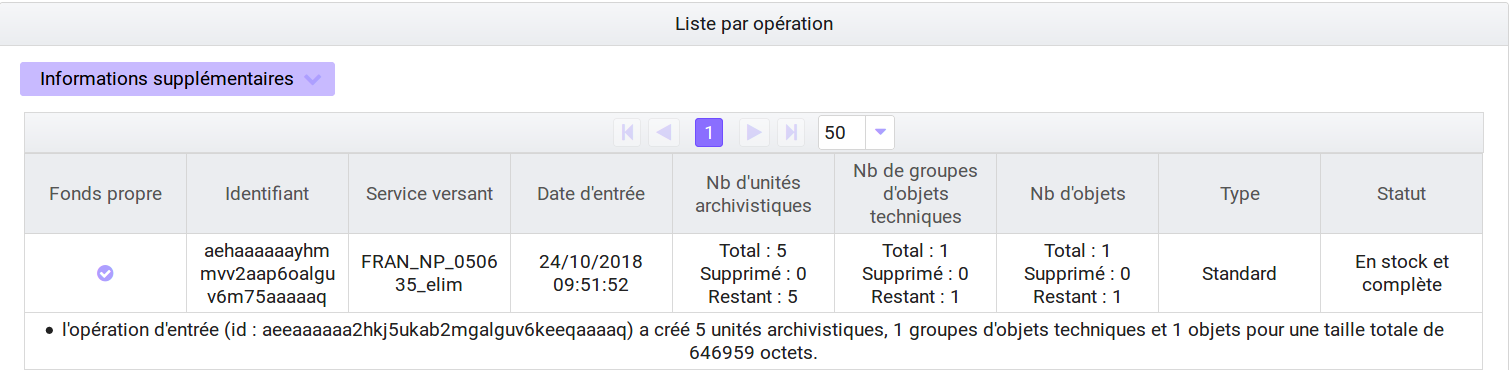Click the Identifiant column header
Image resolution: width=1511 pixels, height=370 pixels.
point(267,194)
